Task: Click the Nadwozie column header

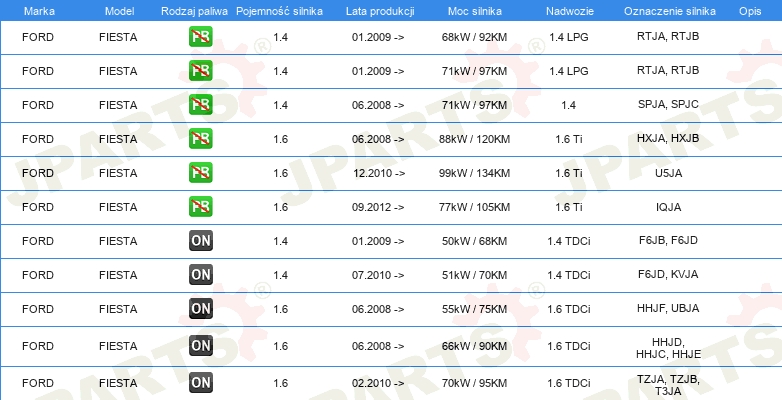Action: (569, 11)
